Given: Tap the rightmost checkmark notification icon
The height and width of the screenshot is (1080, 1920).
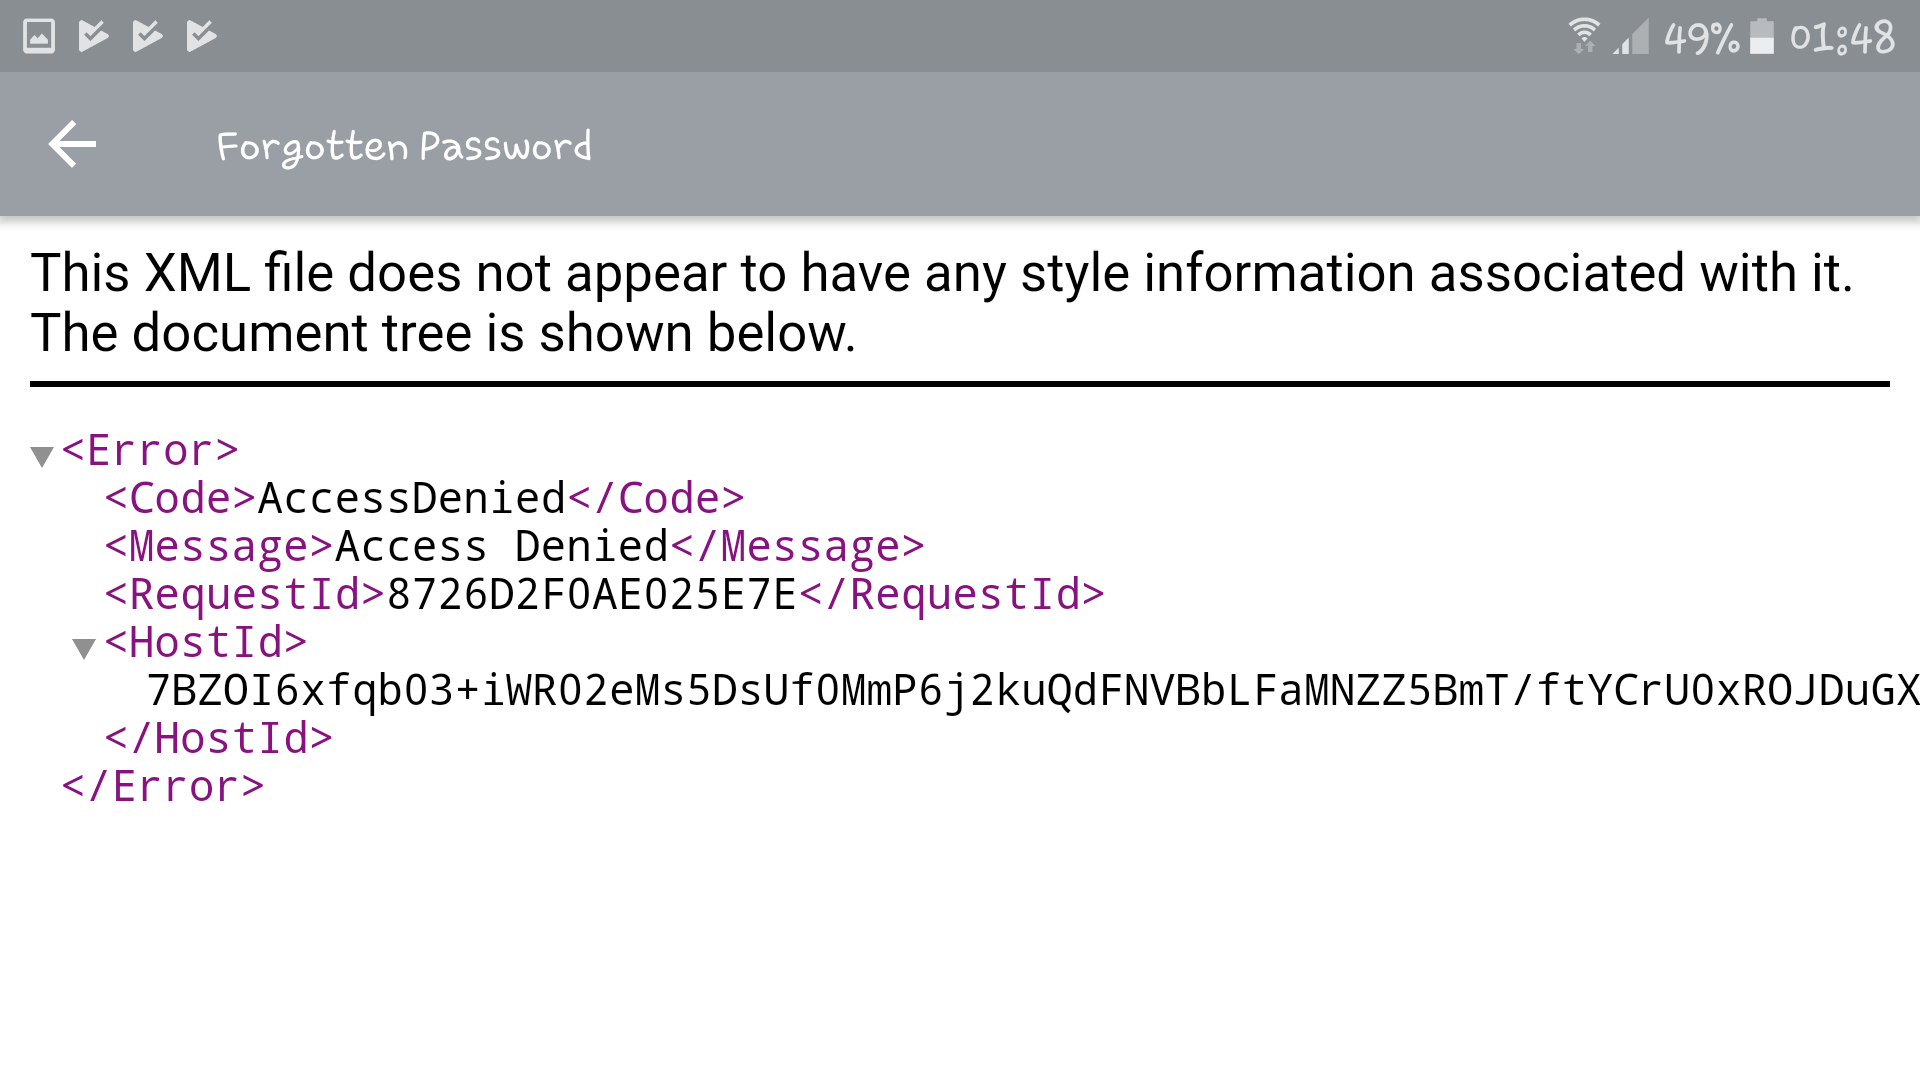Looking at the screenshot, I should (x=201, y=37).
